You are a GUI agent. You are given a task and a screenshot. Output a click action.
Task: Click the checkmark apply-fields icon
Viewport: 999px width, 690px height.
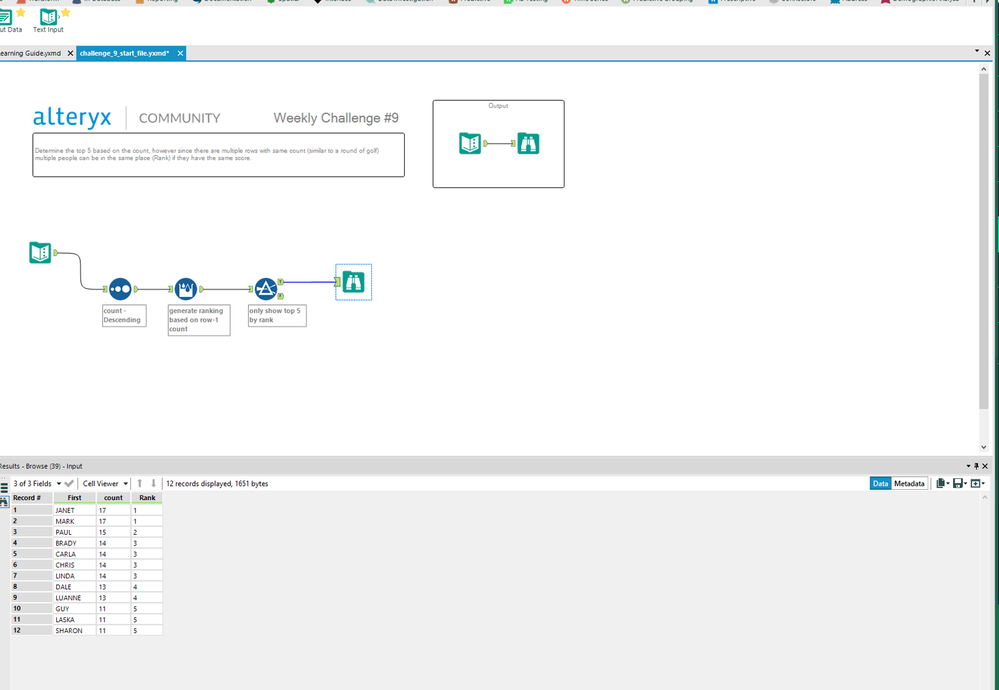click(x=69, y=484)
